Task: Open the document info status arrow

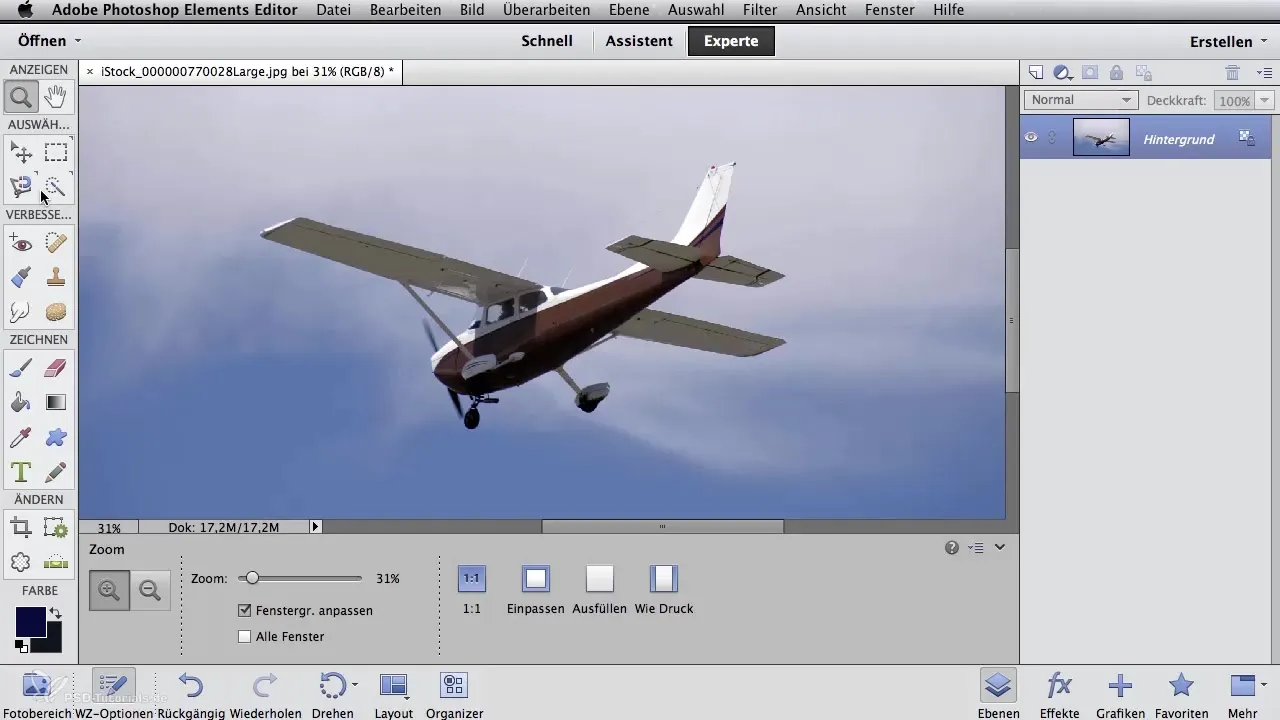Action: (315, 527)
